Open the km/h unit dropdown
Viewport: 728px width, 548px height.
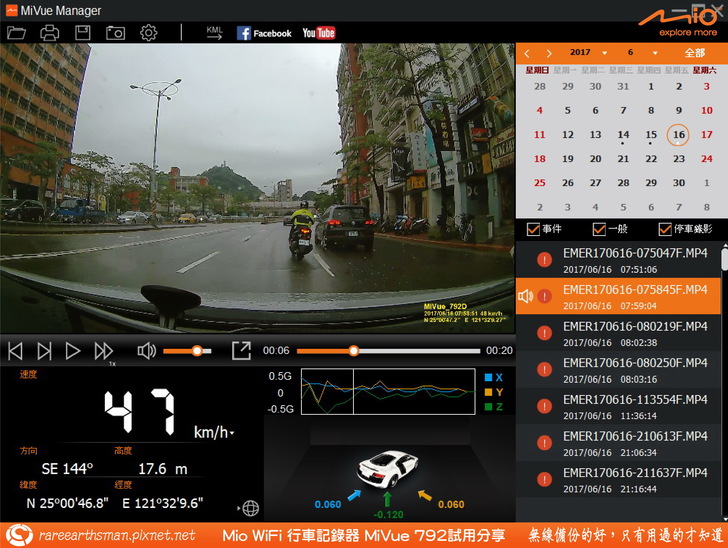click(x=214, y=432)
